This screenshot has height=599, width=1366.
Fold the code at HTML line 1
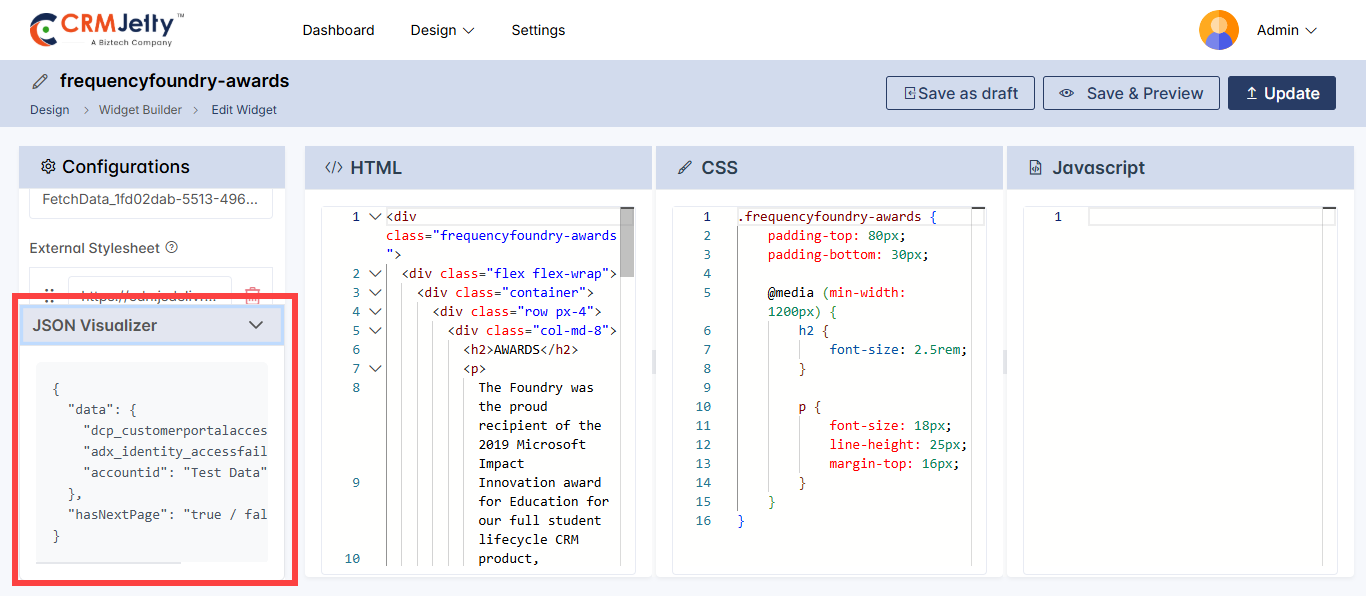(375, 217)
